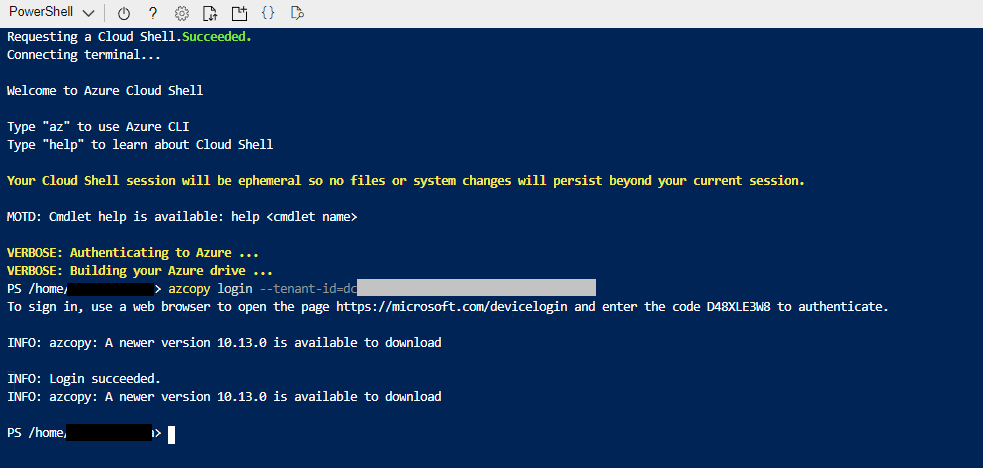
Task: Click the 'Welcome to Azure Cloud Shell' line
Action: [105, 91]
